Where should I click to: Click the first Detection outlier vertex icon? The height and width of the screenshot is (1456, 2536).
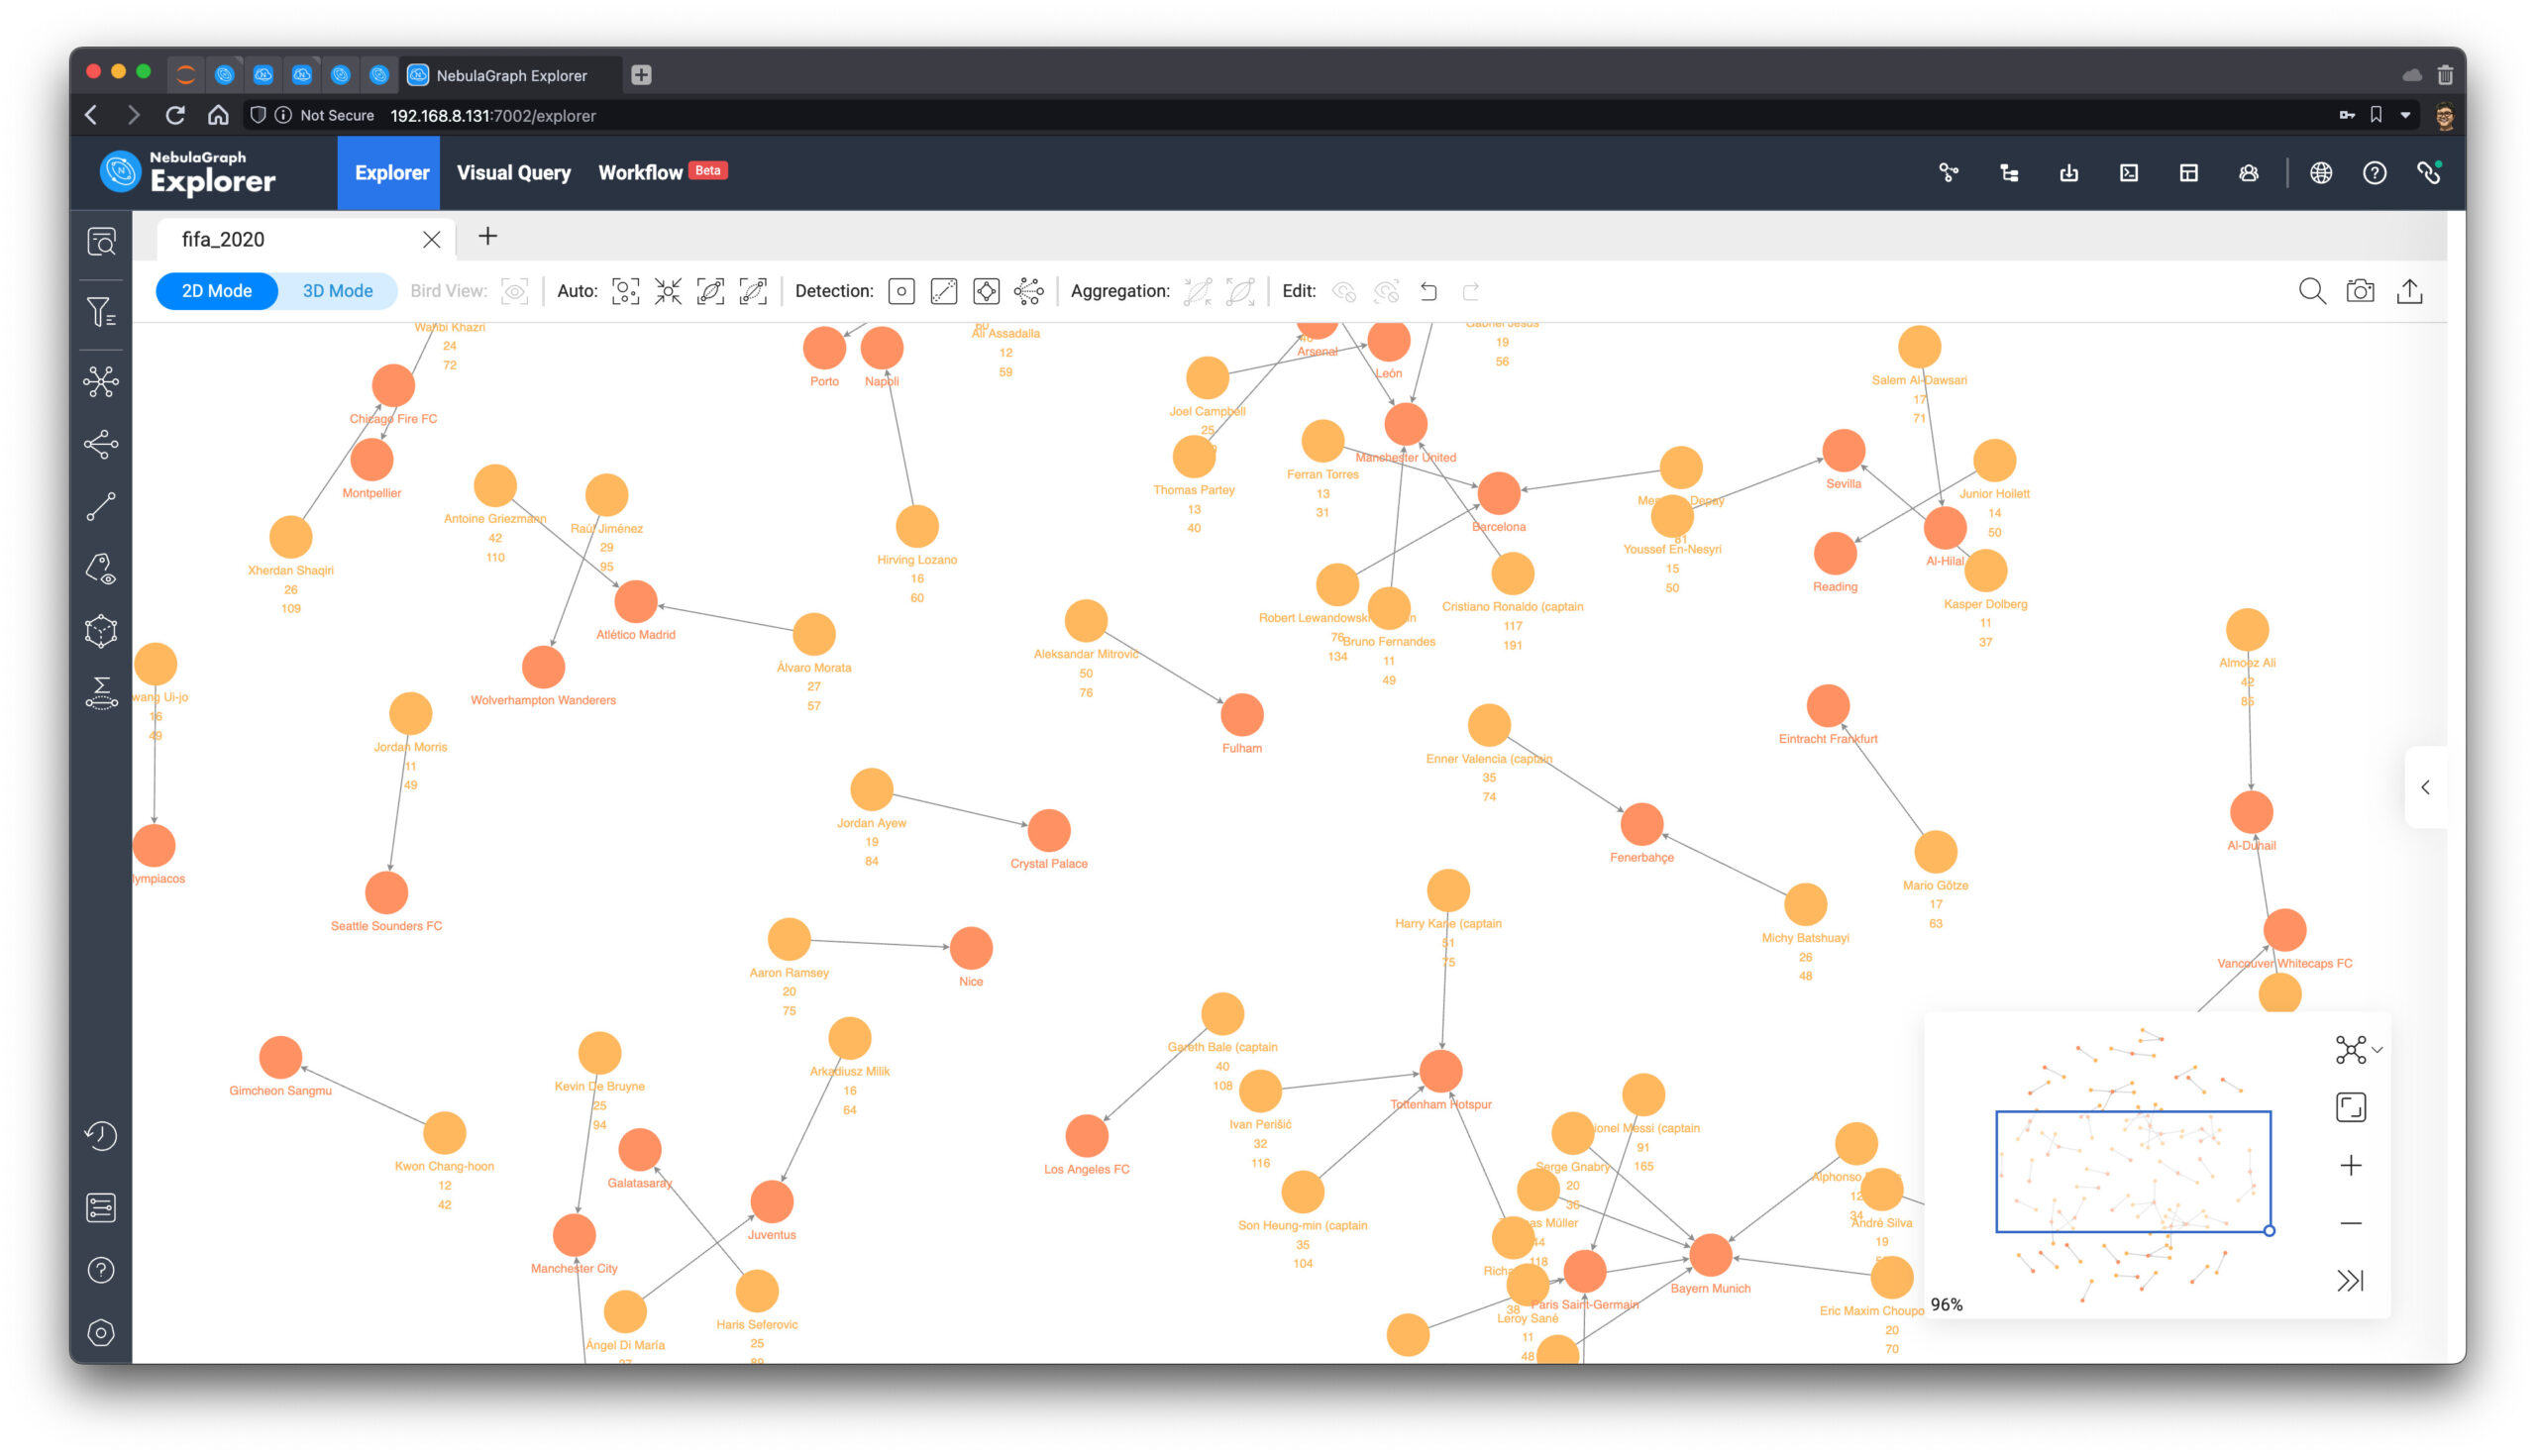pos(901,291)
